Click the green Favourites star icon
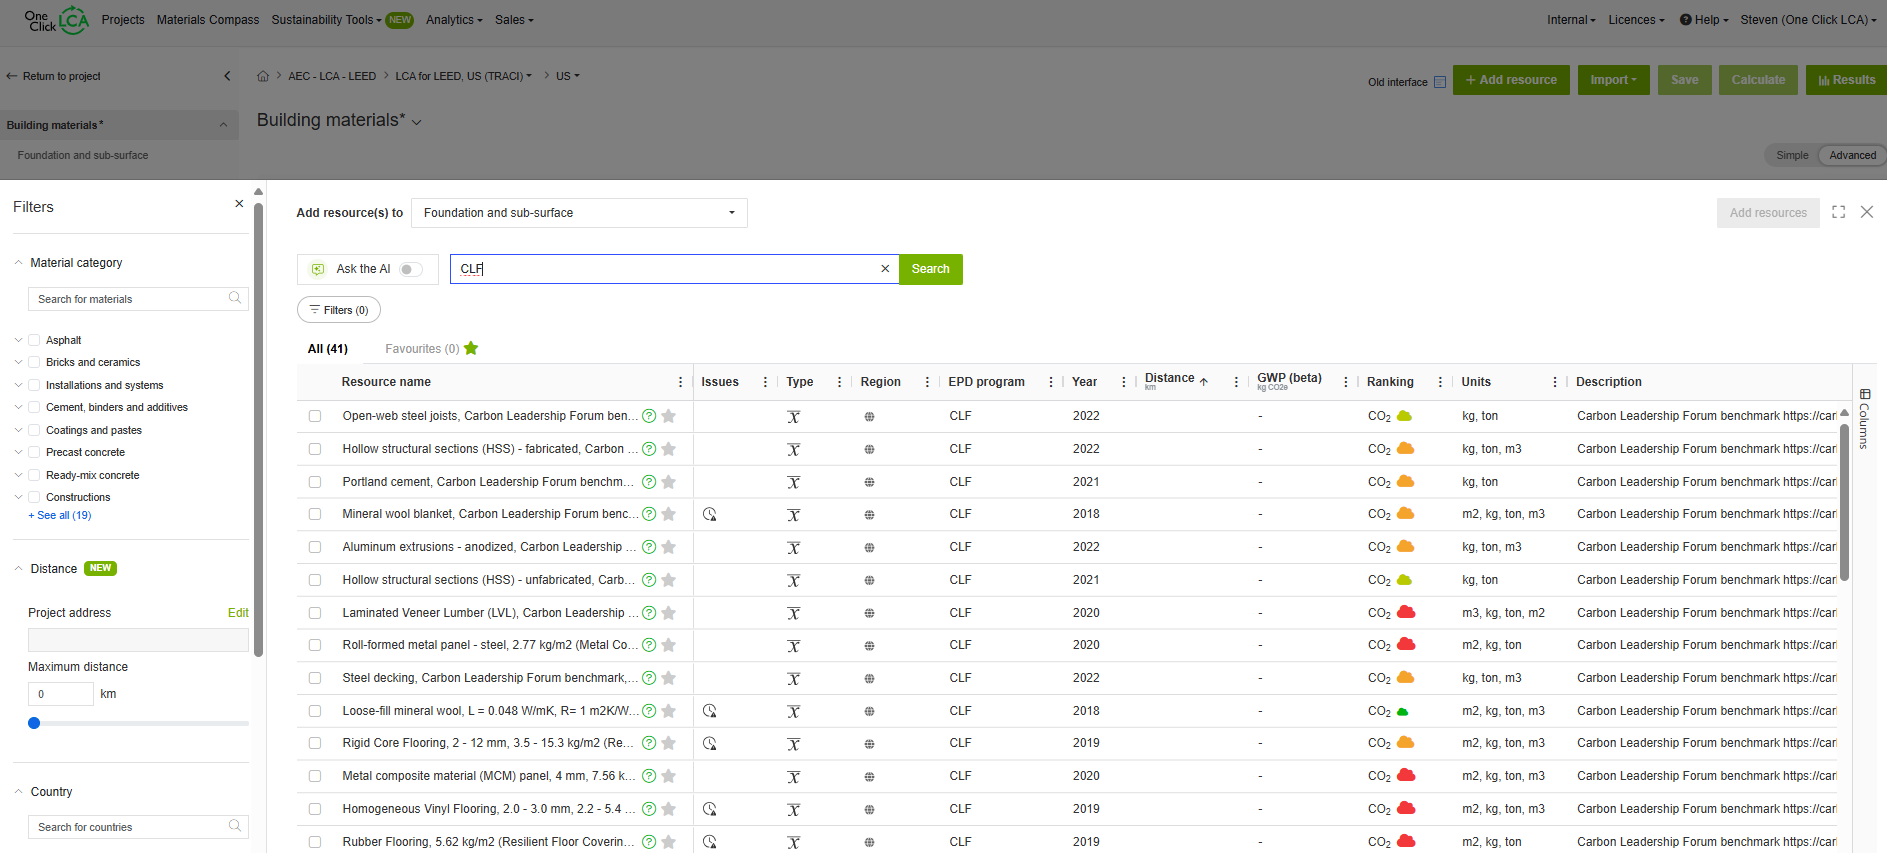The width and height of the screenshot is (1887, 853). click(471, 348)
